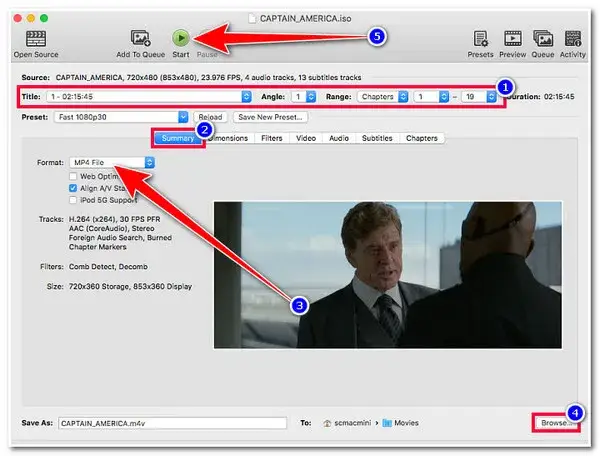Open the Title dropdown showing 1 - 02:15:45
The image size is (600, 456).
pos(150,96)
